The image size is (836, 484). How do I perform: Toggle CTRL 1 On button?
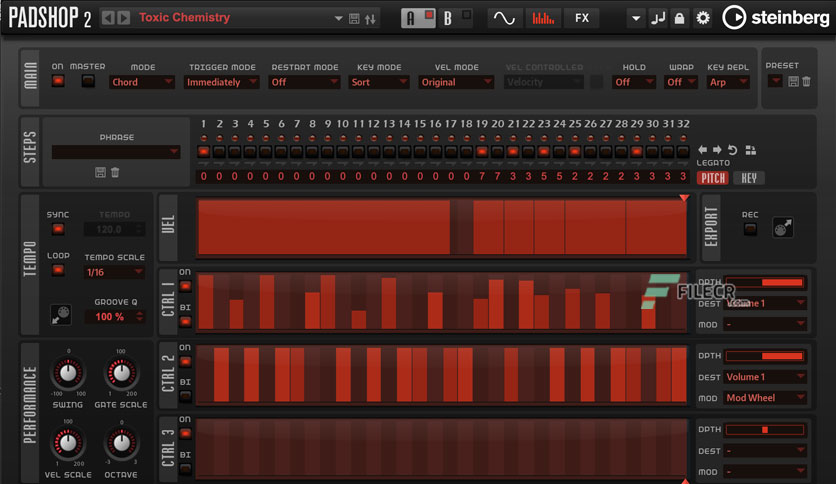[185, 286]
